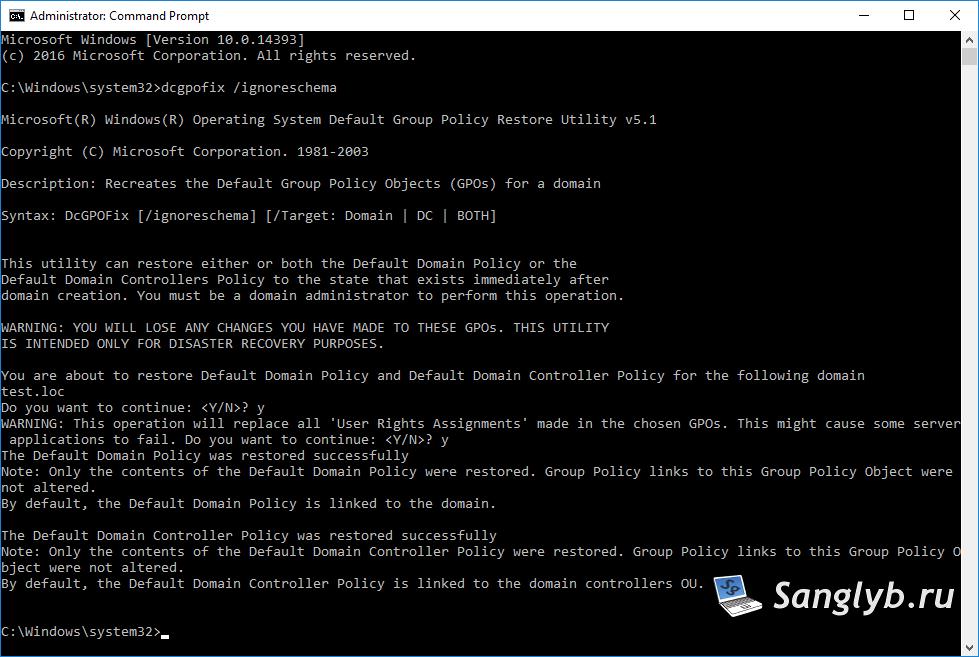Viewport: 979px width, 657px height.
Task: Click the scrollbar up arrow
Action: coord(969,39)
